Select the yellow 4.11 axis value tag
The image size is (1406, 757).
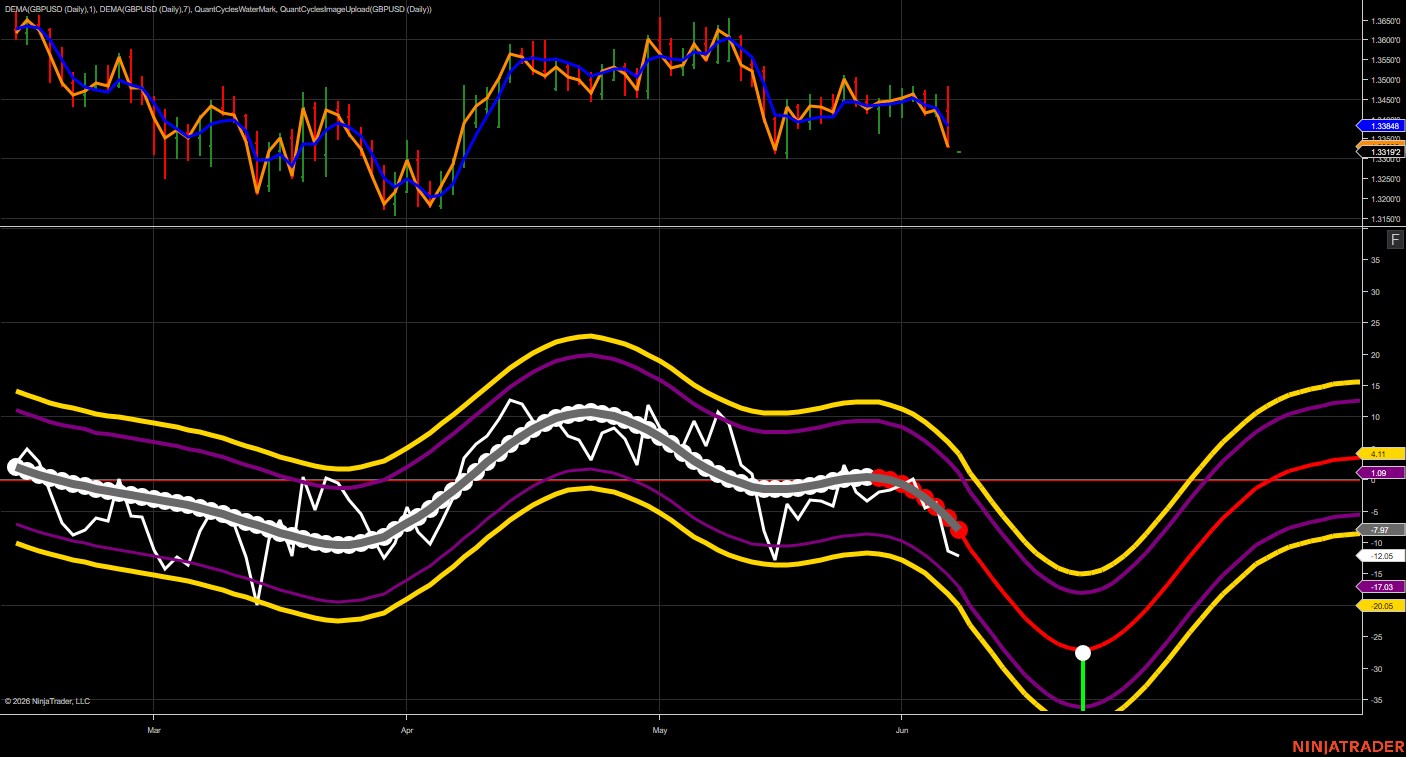point(1381,453)
